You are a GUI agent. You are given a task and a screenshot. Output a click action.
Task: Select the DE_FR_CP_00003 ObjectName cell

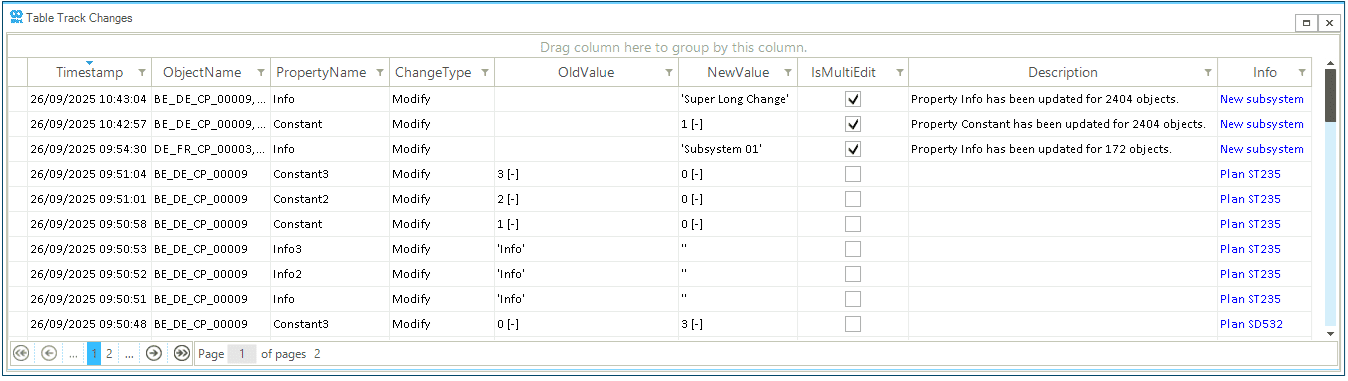211,149
